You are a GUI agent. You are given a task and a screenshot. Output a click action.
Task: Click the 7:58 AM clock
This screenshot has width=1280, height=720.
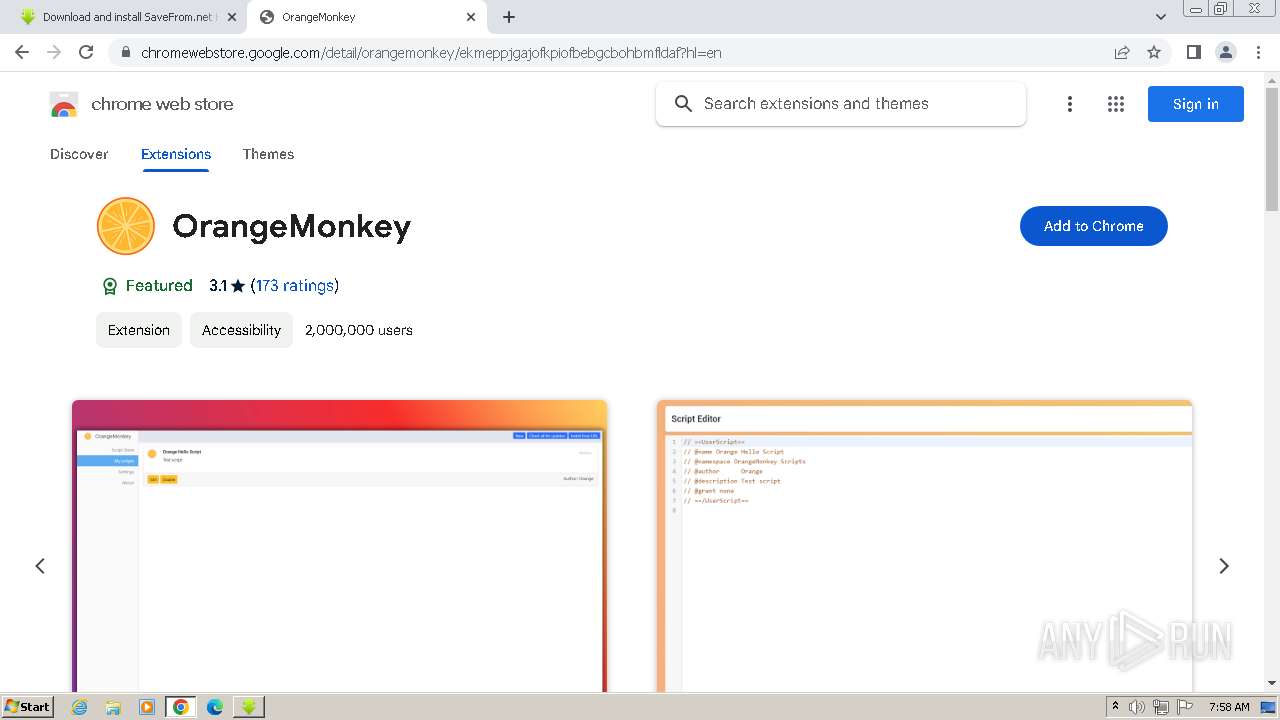(1229, 707)
